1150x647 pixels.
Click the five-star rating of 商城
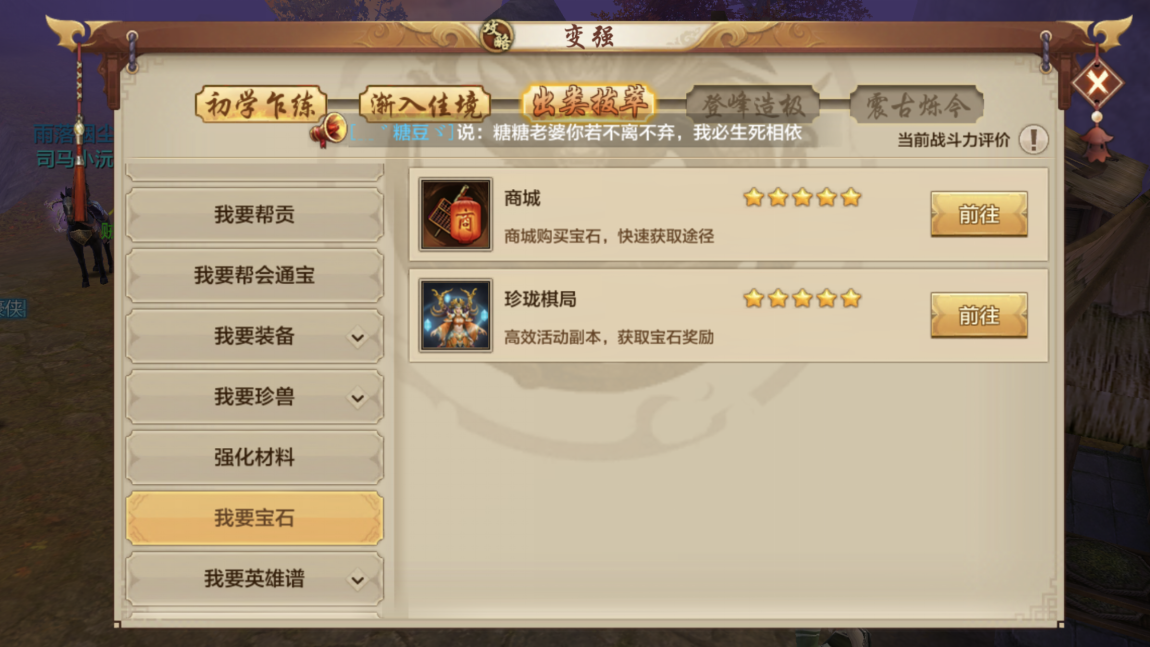[802, 197]
